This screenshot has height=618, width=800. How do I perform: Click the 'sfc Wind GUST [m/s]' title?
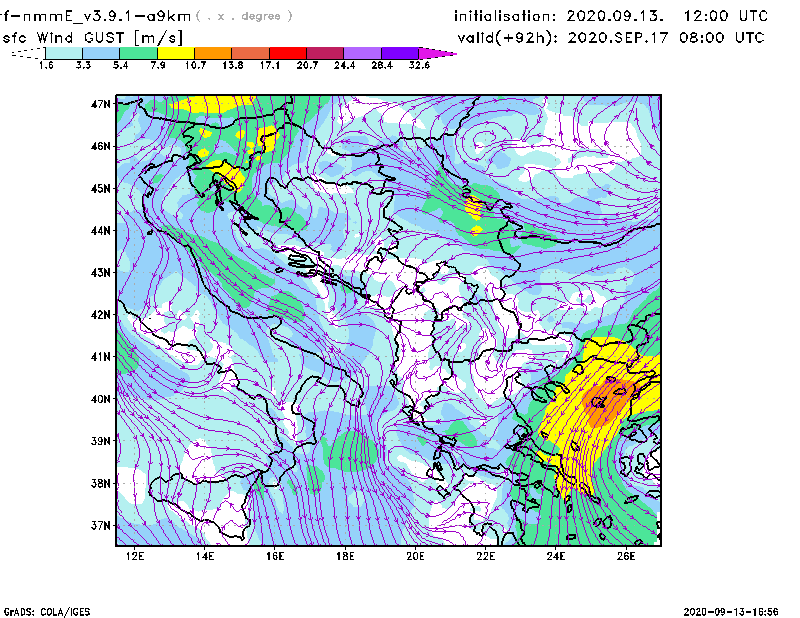[x=92, y=38]
